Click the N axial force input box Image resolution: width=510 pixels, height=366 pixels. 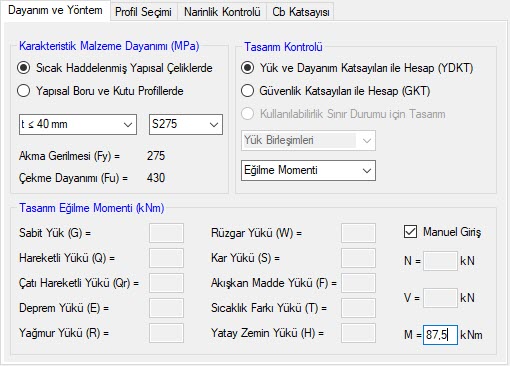point(440,261)
